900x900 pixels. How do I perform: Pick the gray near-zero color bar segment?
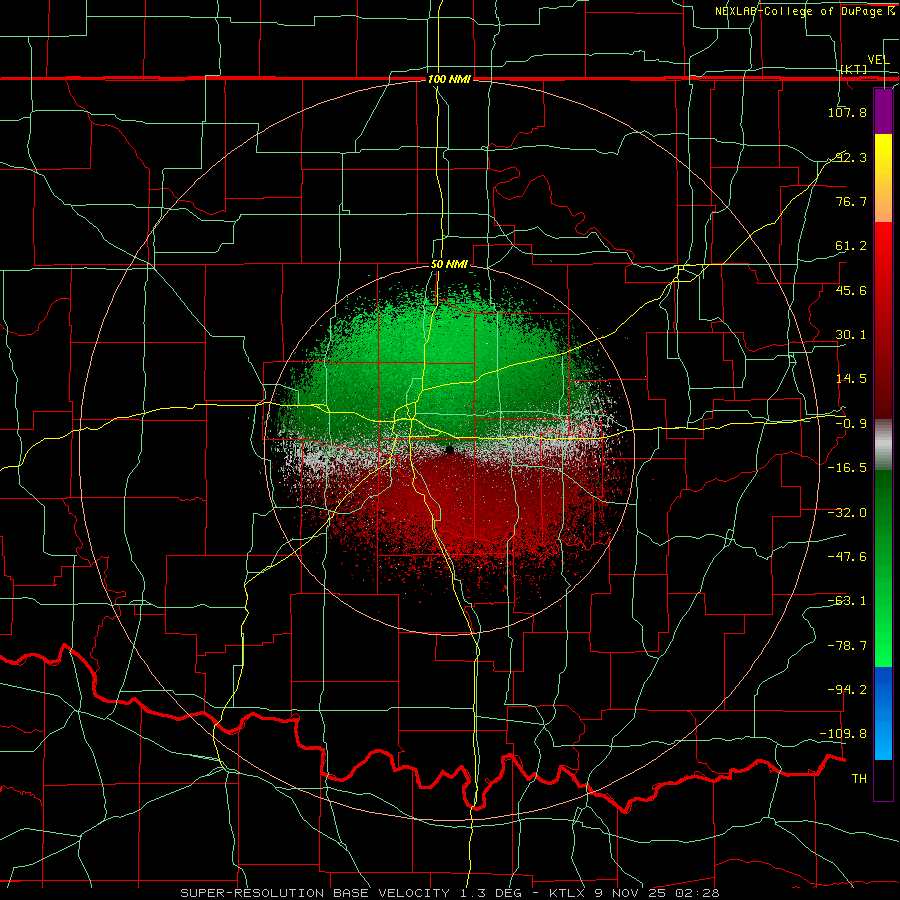883,446
